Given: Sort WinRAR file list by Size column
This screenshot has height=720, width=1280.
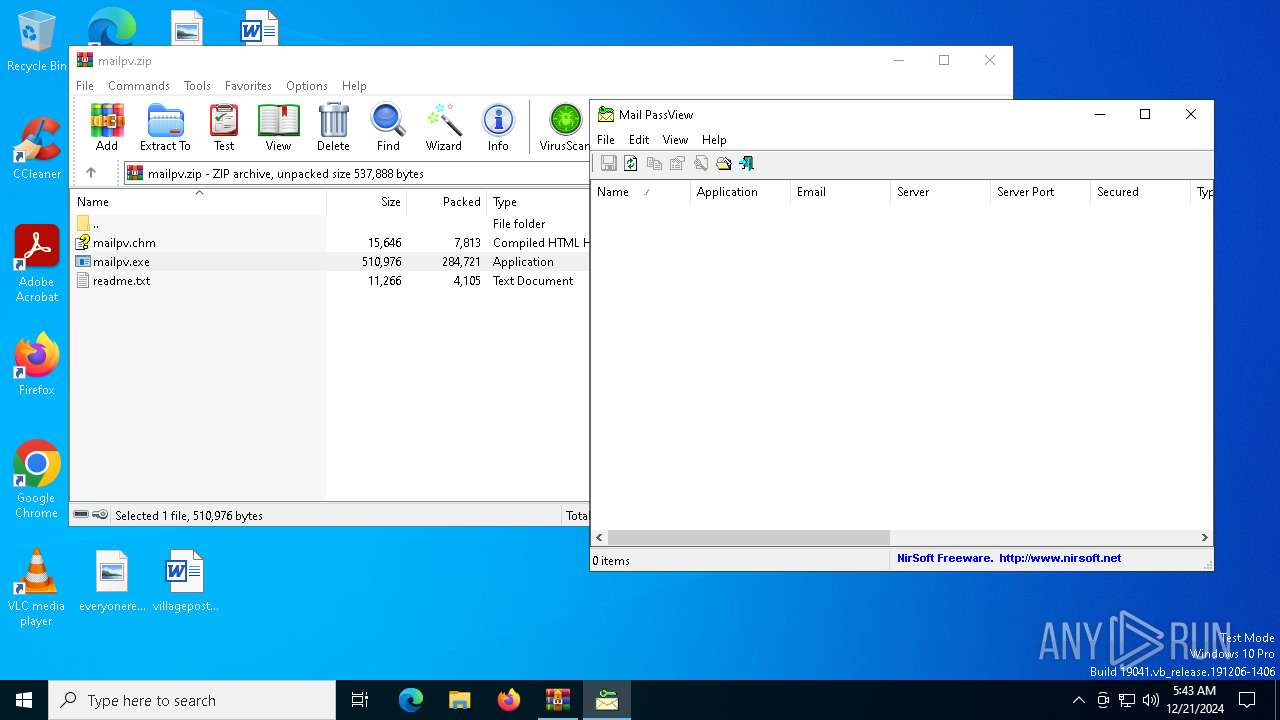Looking at the screenshot, I should coord(366,202).
